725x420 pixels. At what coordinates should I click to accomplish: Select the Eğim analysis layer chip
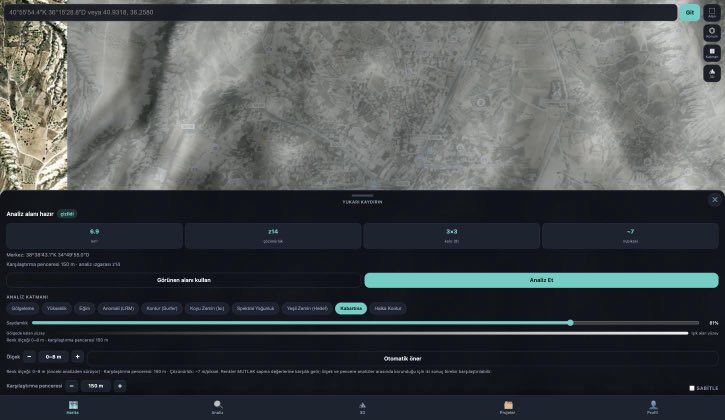click(x=84, y=309)
